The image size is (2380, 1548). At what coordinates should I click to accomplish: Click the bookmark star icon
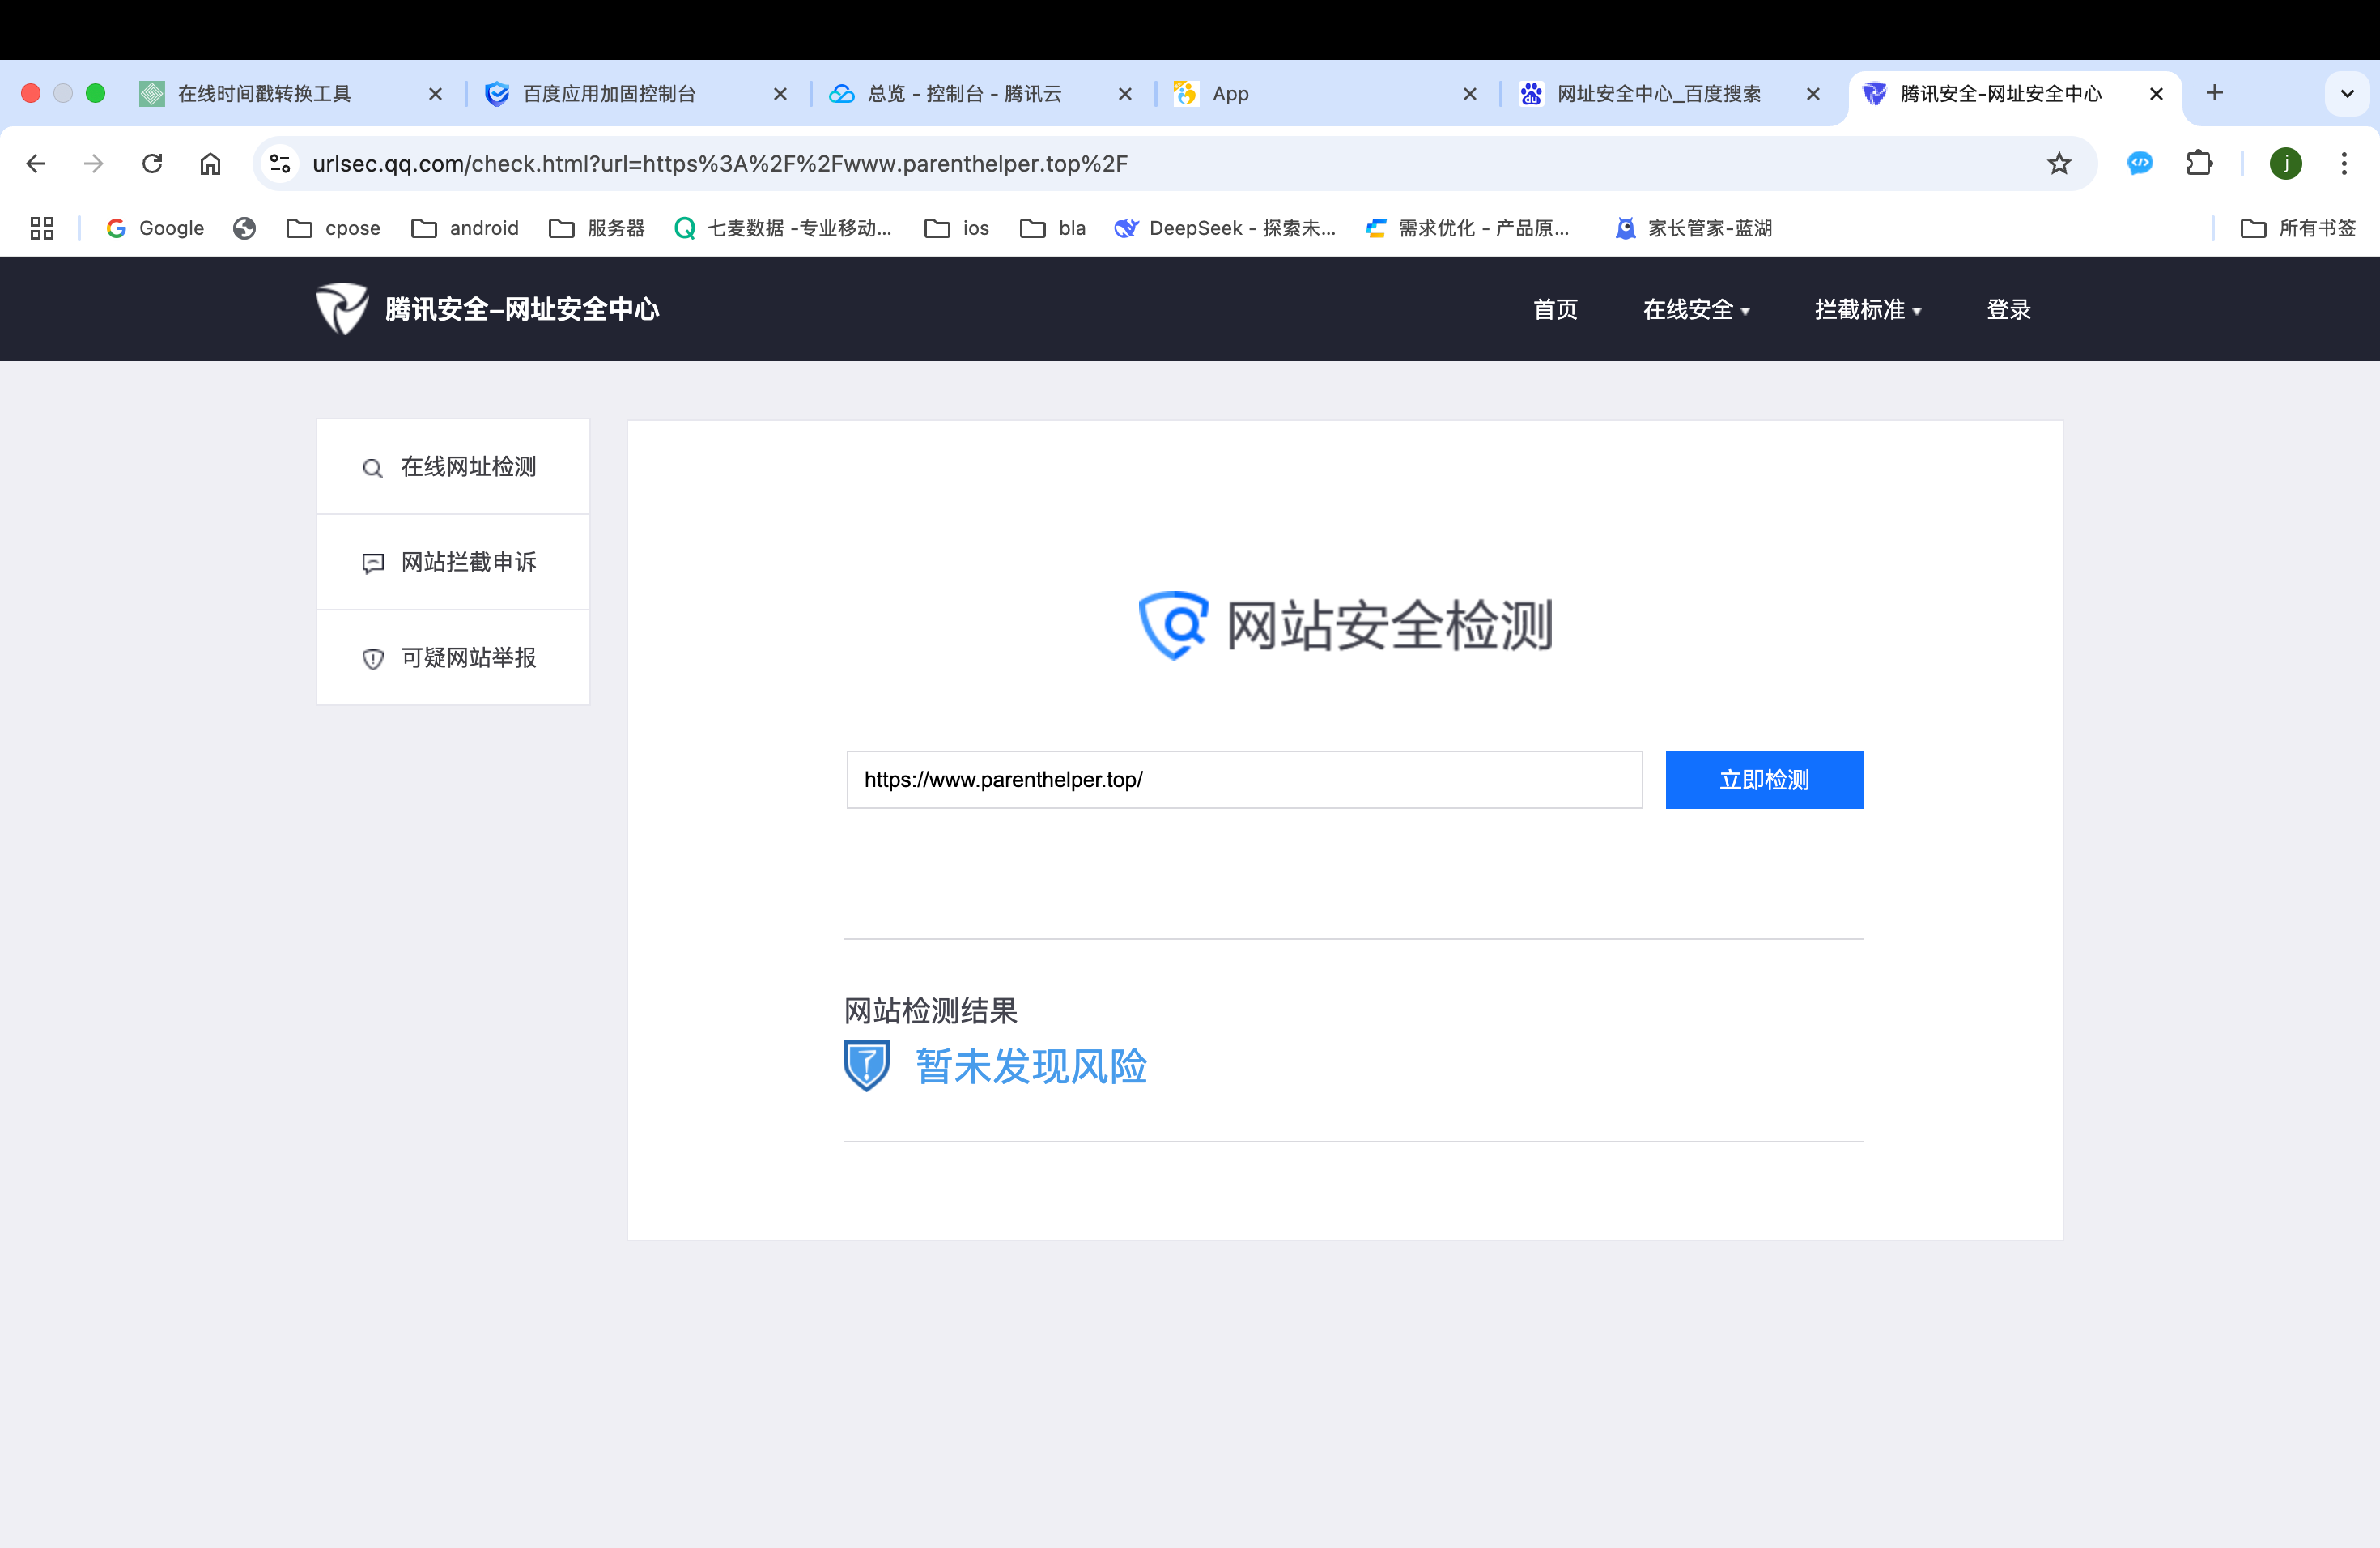pyautogui.click(x=2058, y=164)
